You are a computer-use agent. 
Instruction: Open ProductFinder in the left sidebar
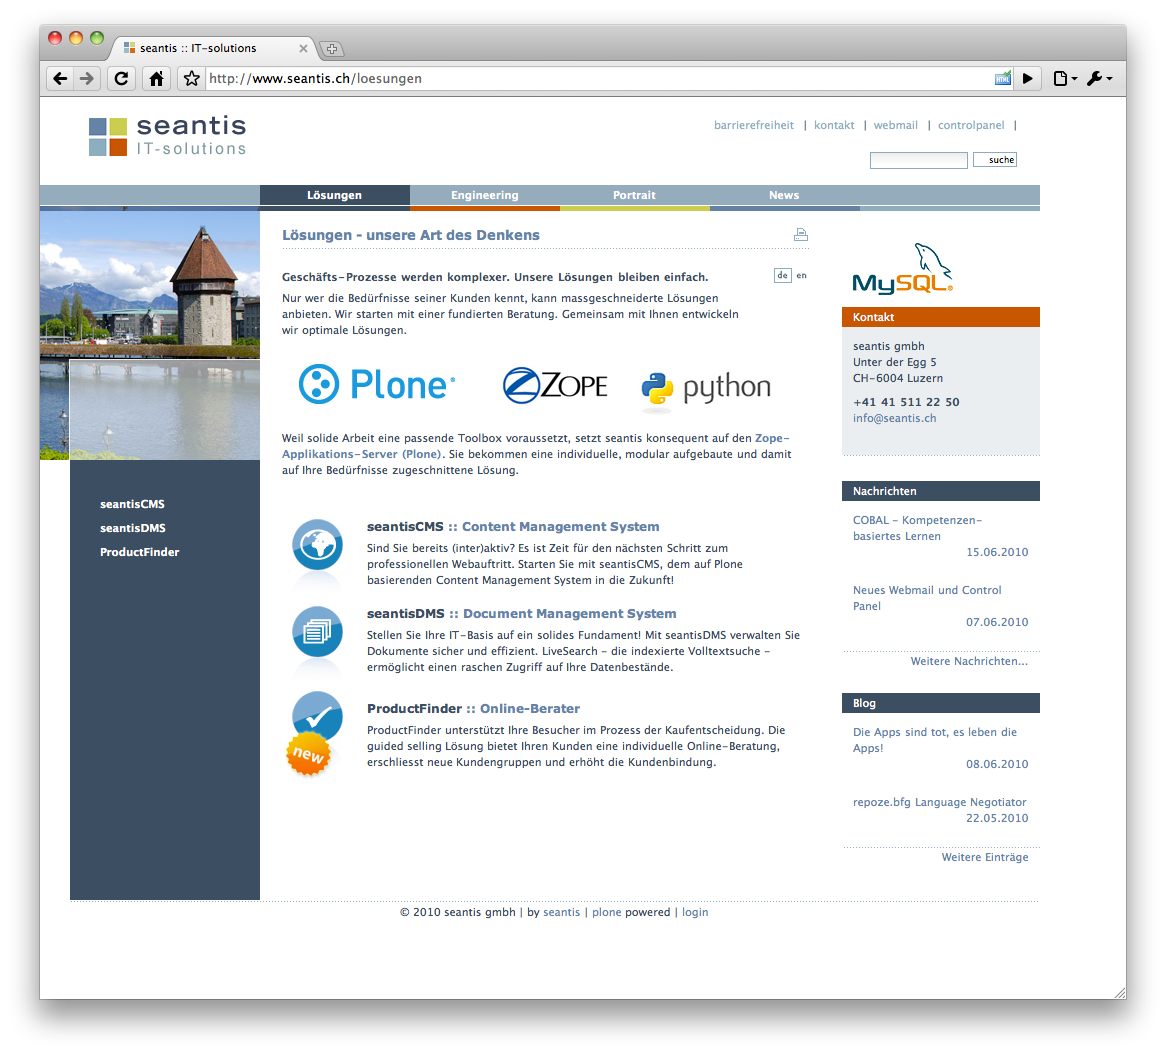(x=140, y=552)
